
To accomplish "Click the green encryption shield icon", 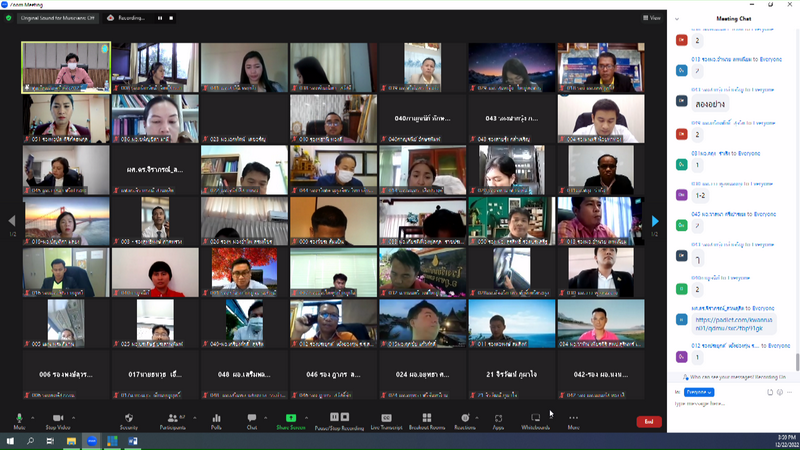I will (x=9, y=18).
